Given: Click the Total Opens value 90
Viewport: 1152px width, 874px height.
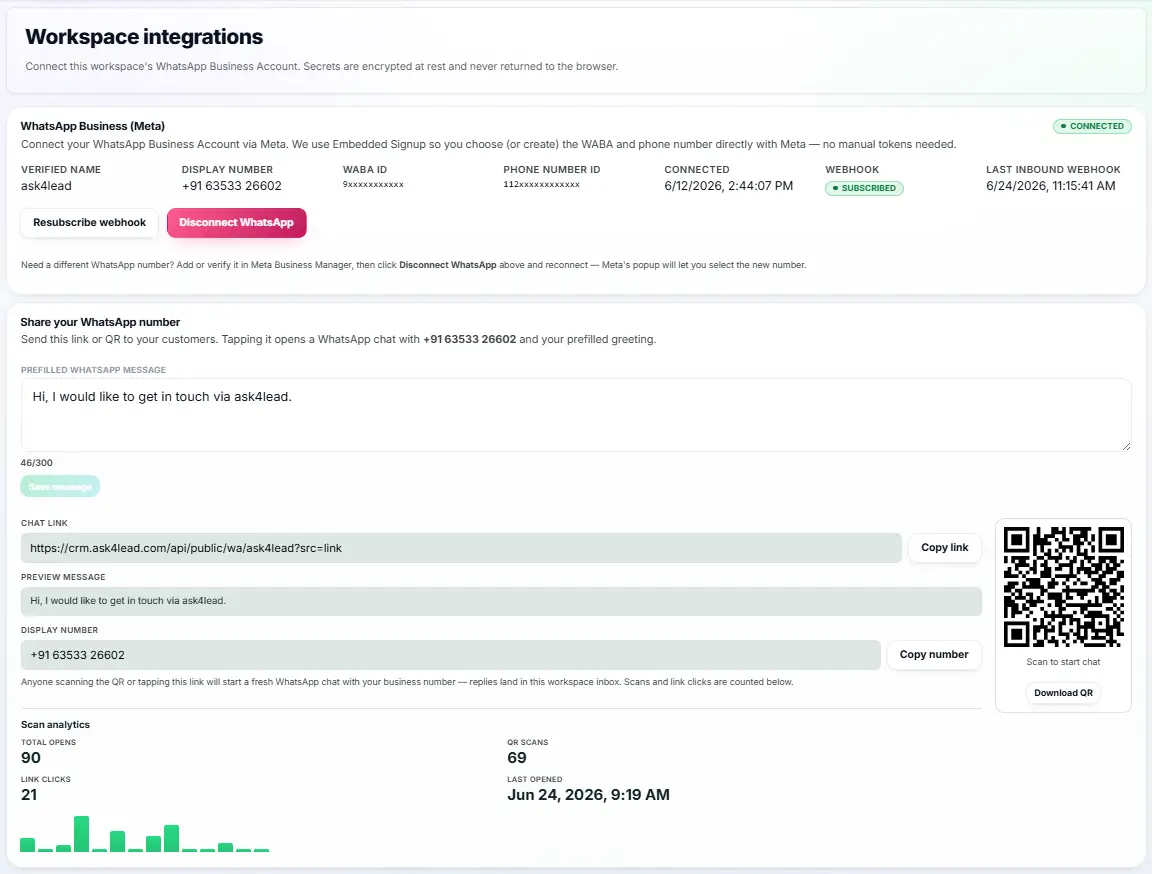Looking at the screenshot, I should 31,758.
